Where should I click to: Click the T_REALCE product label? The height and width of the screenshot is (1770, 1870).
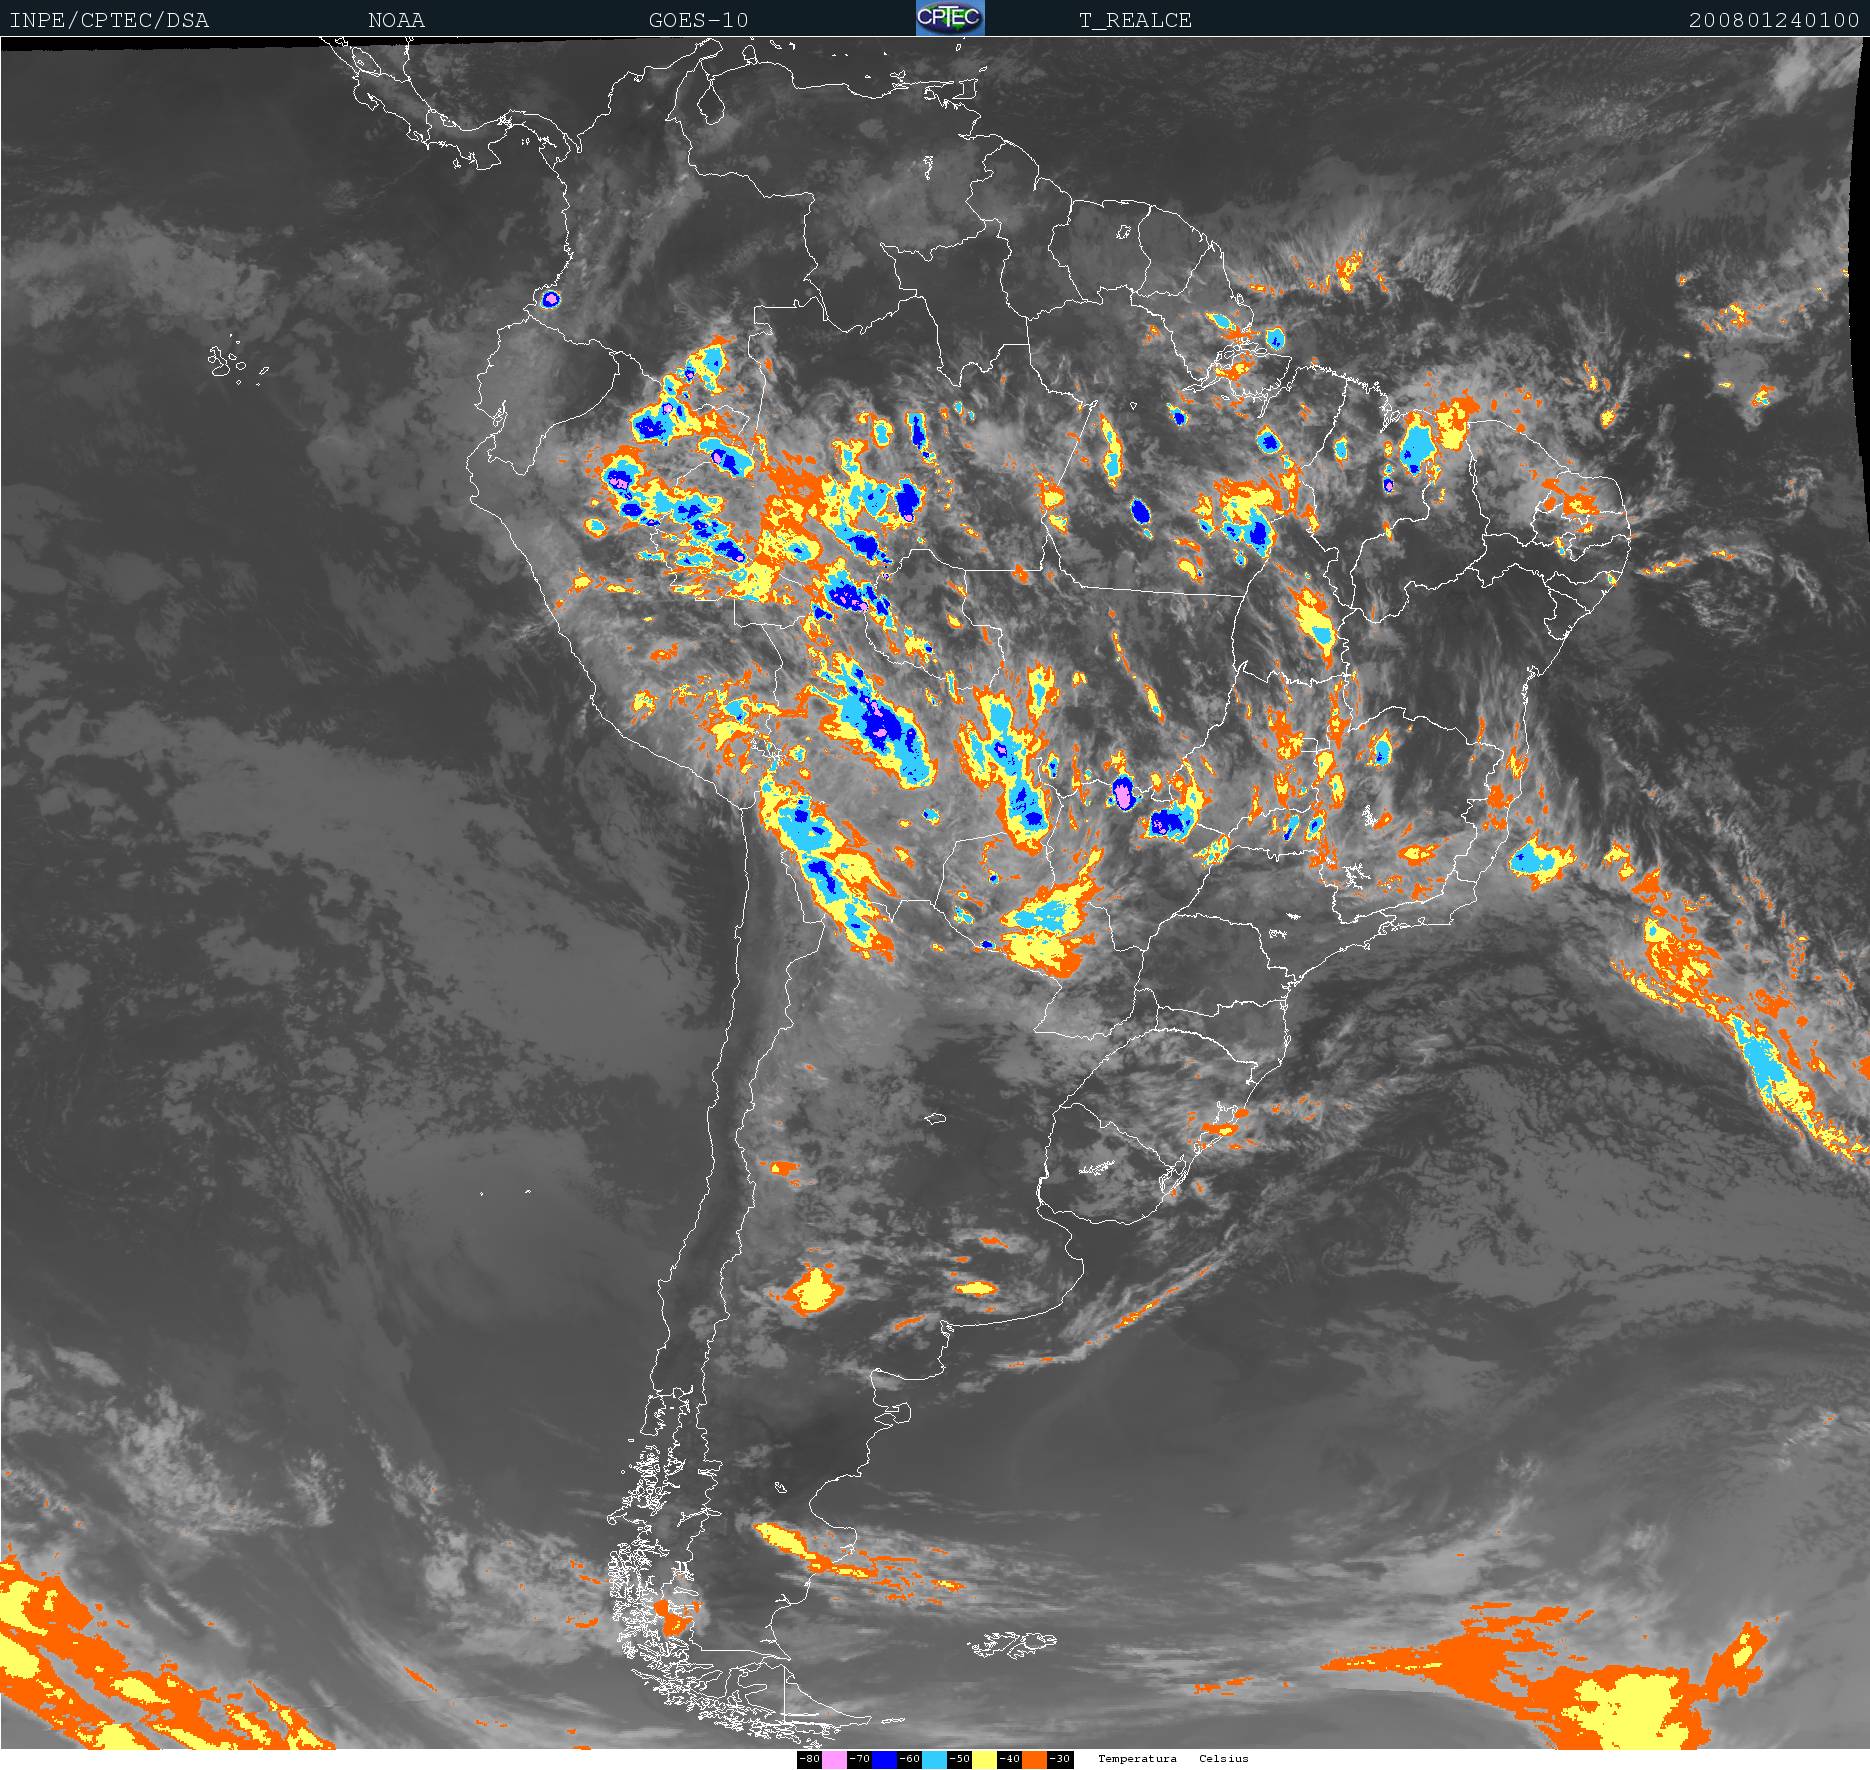[x=1135, y=21]
